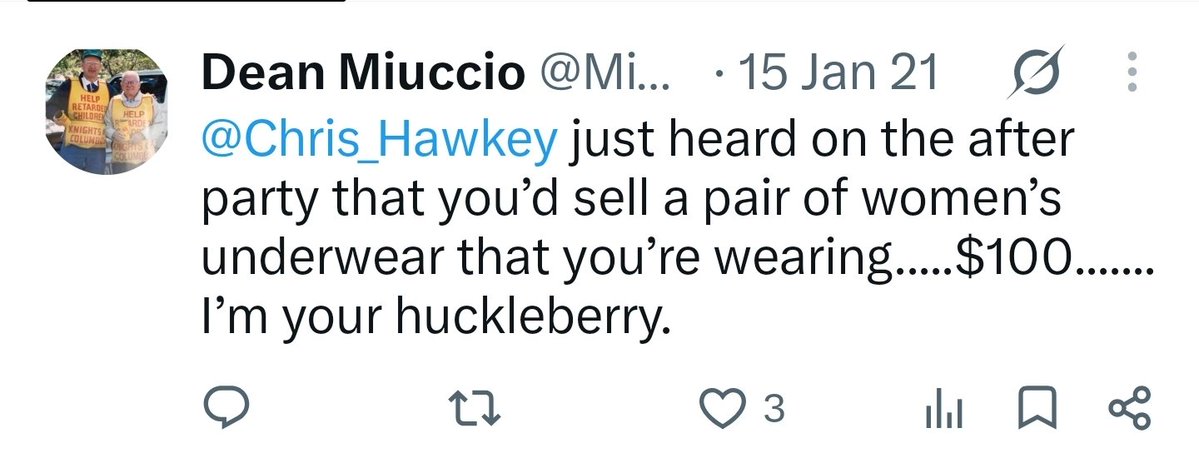
Task: Click the black tab indicator bar at top
Action: point(187,1)
